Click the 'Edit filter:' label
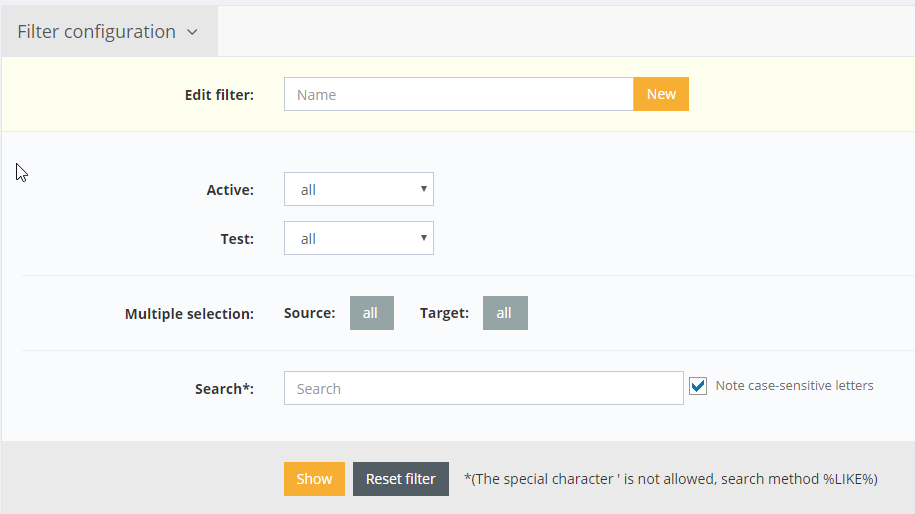Image resolution: width=915 pixels, height=514 pixels. 219,95
